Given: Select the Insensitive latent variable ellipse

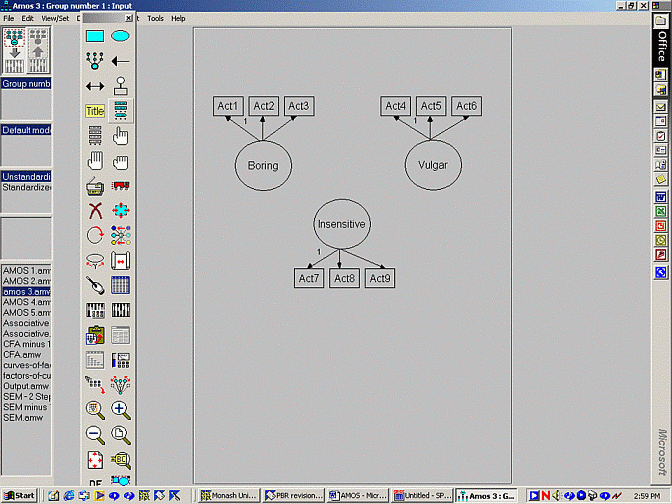Looking at the screenshot, I should [x=341, y=224].
